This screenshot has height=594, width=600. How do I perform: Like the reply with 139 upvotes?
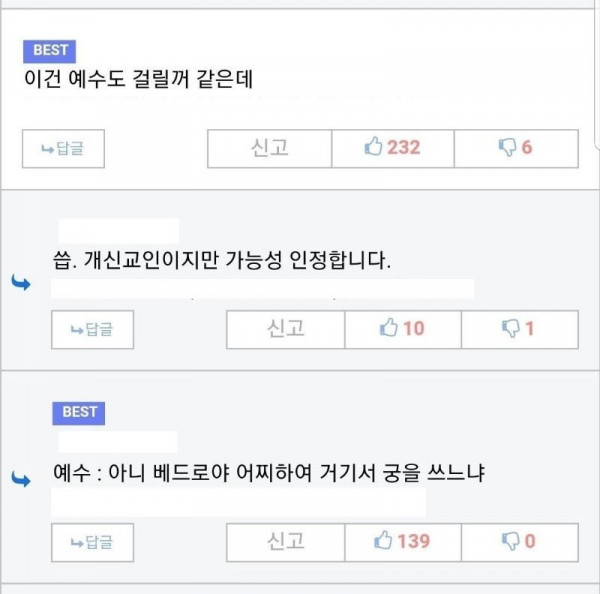click(403, 542)
